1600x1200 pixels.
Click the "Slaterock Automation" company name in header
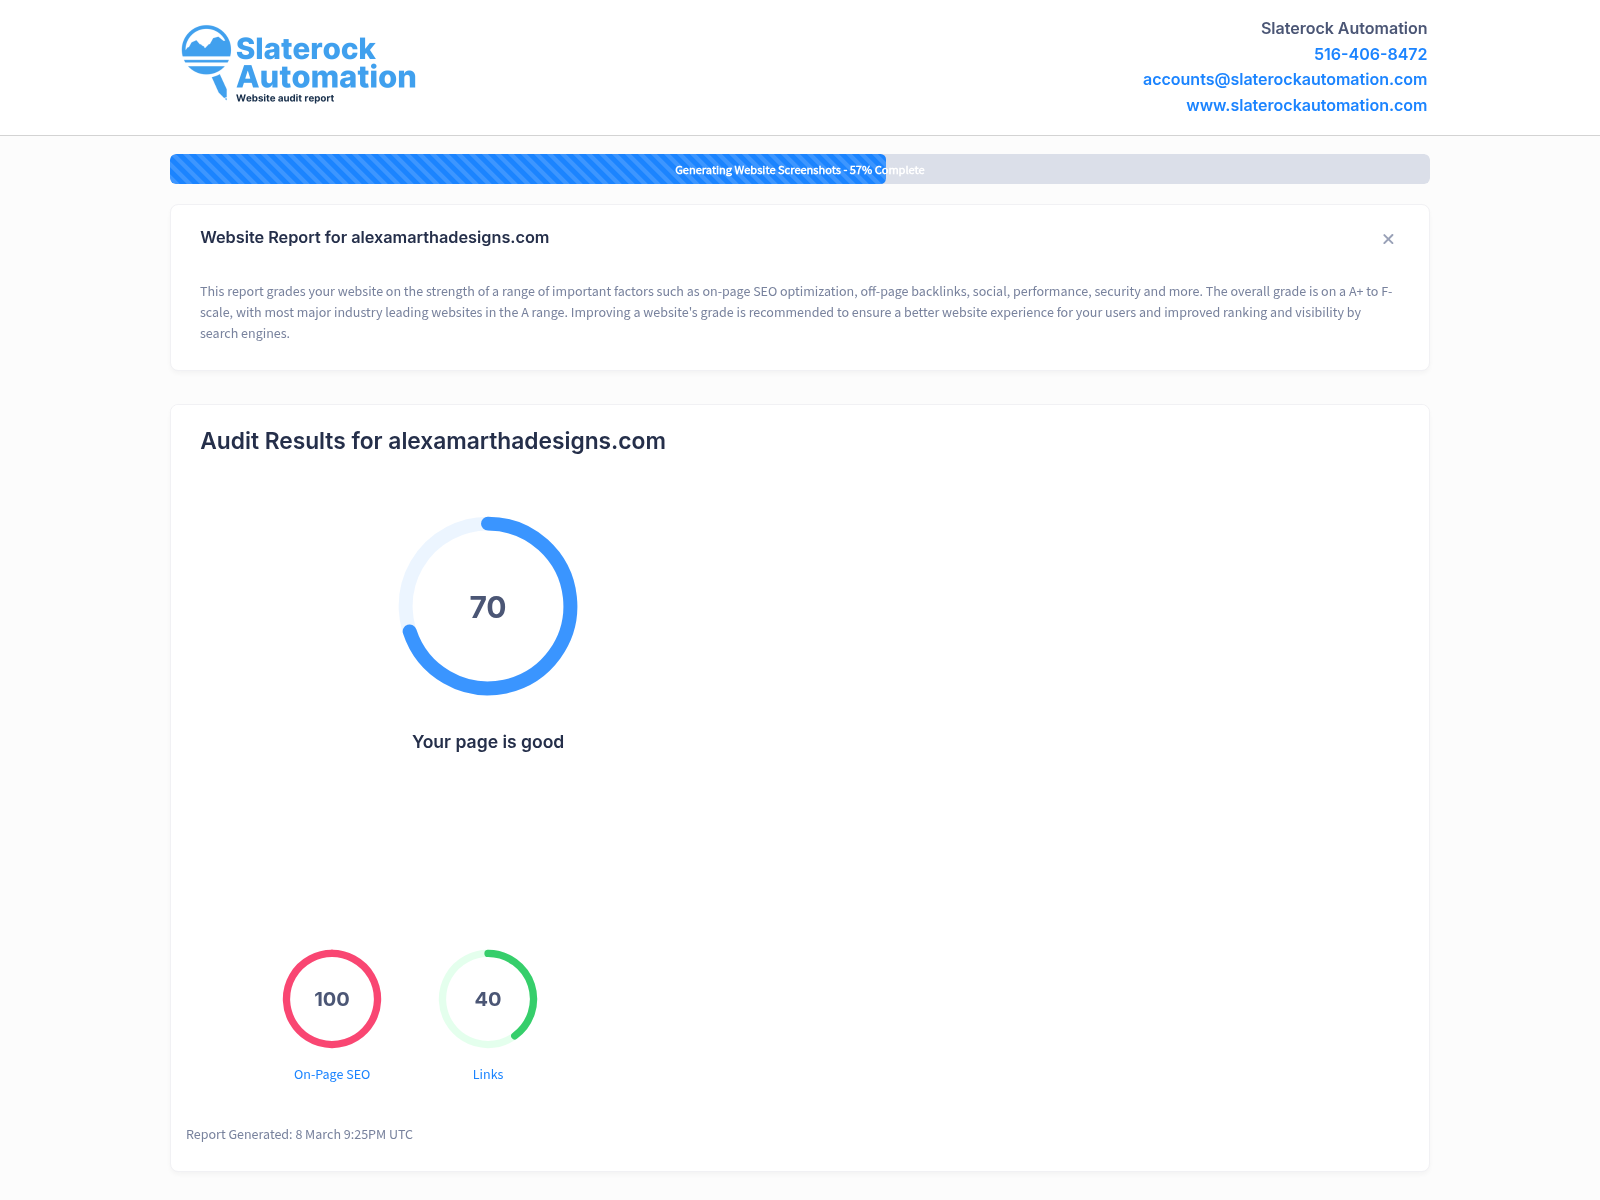pos(1343,28)
